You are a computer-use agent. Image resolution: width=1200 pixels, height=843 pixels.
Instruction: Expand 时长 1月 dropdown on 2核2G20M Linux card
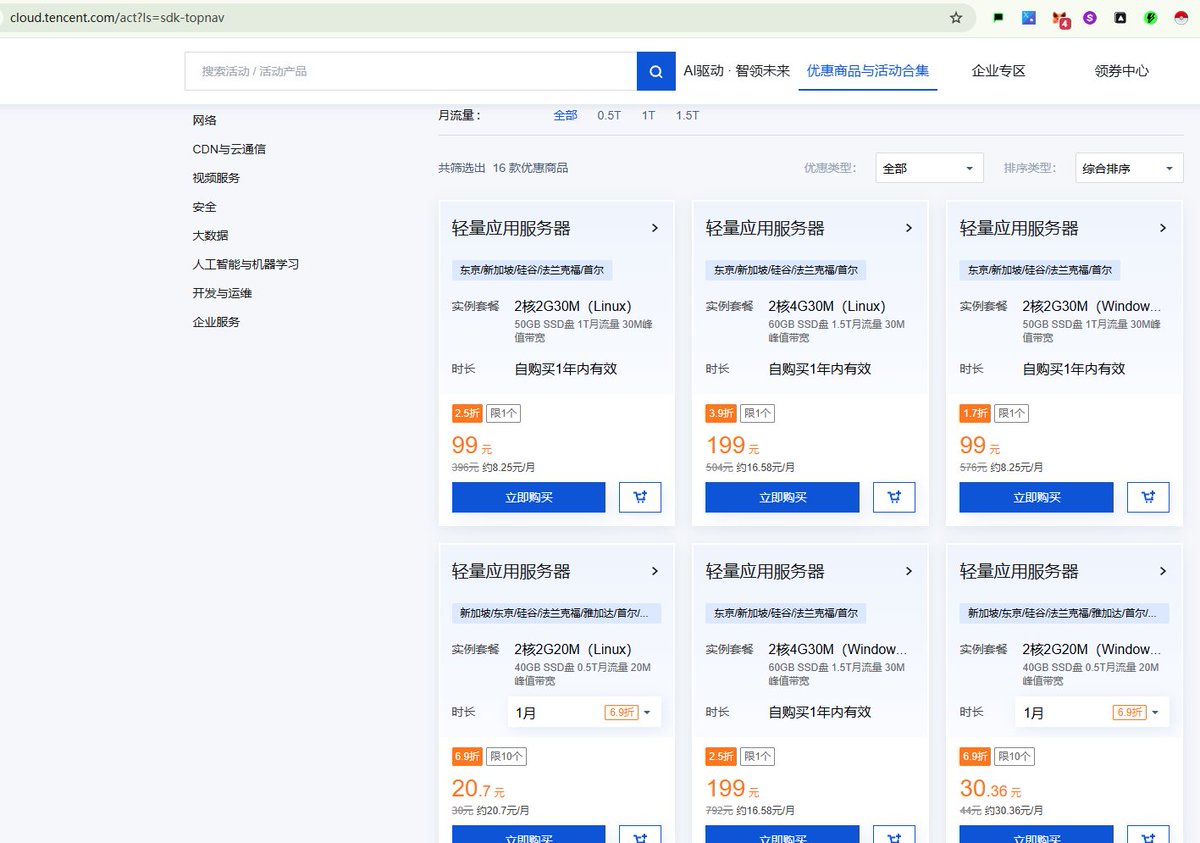(x=584, y=712)
